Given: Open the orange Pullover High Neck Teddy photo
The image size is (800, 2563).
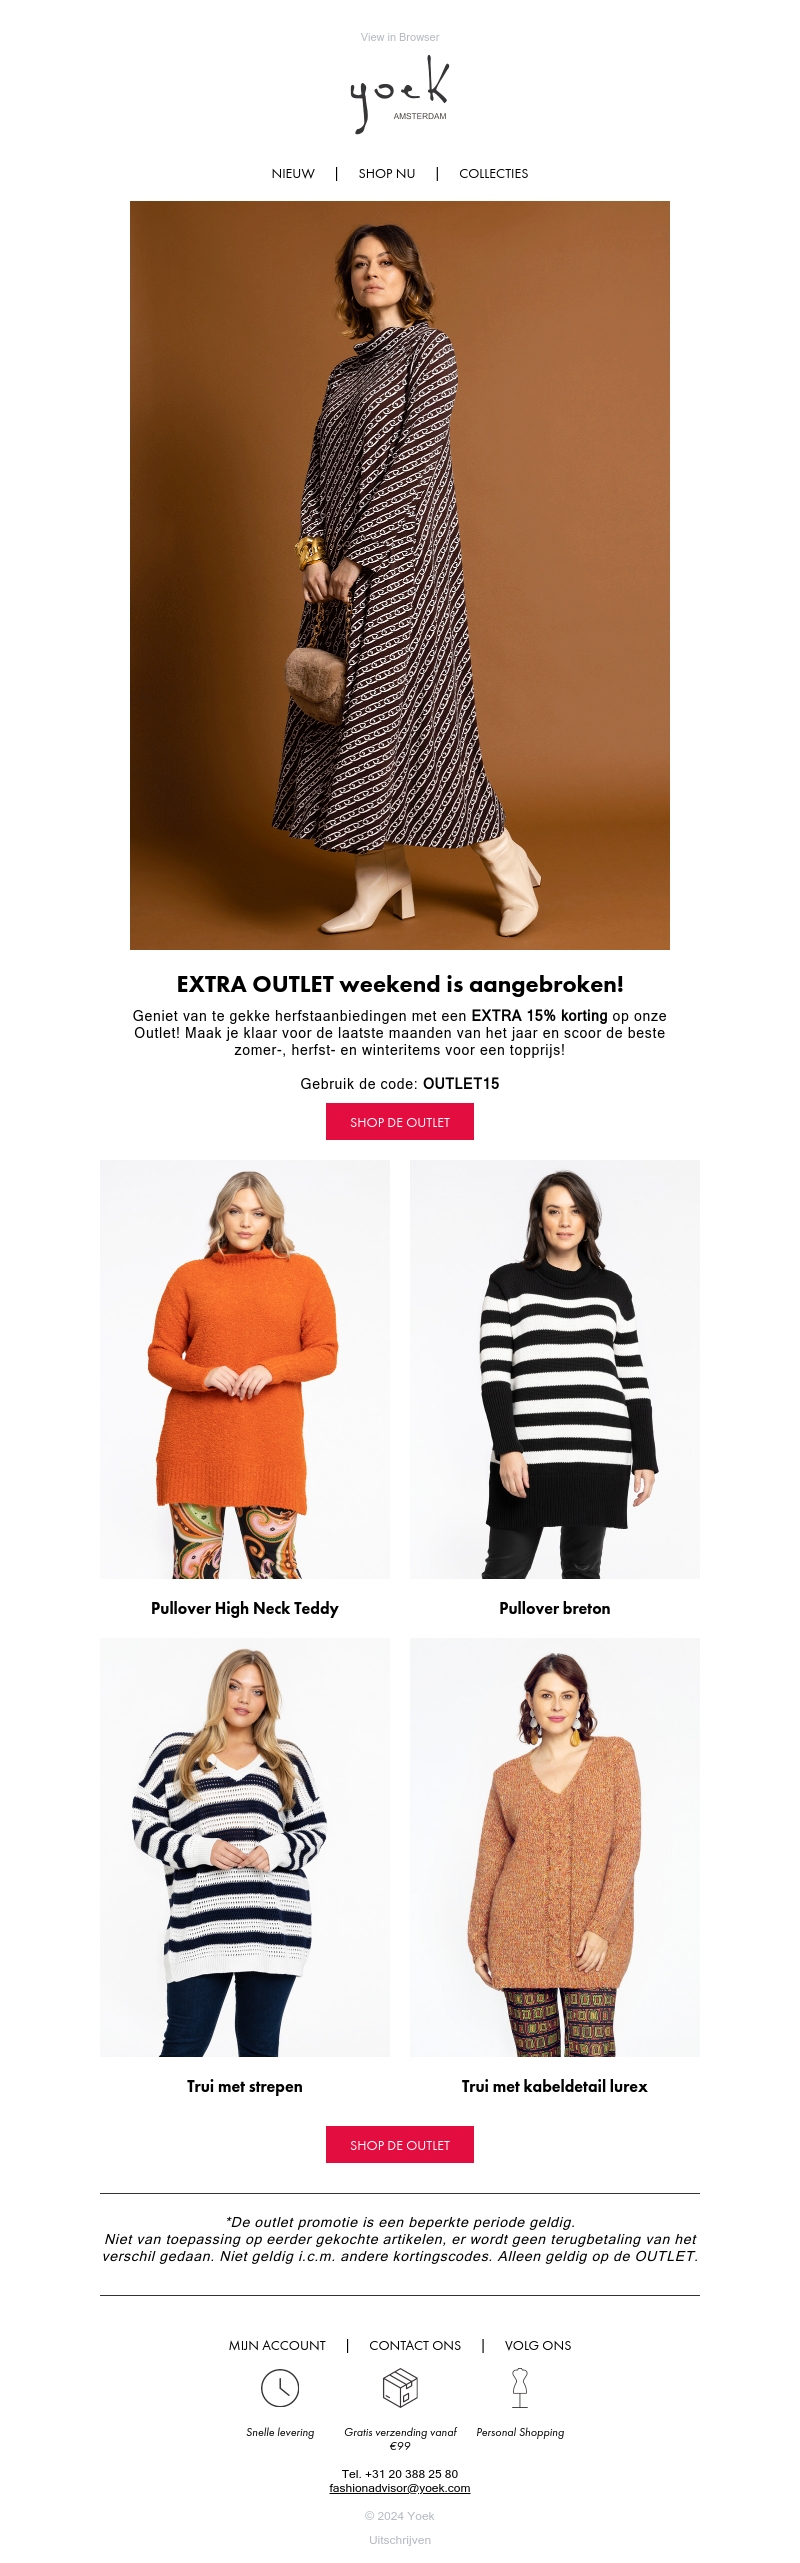Looking at the screenshot, I should 245,1369.
